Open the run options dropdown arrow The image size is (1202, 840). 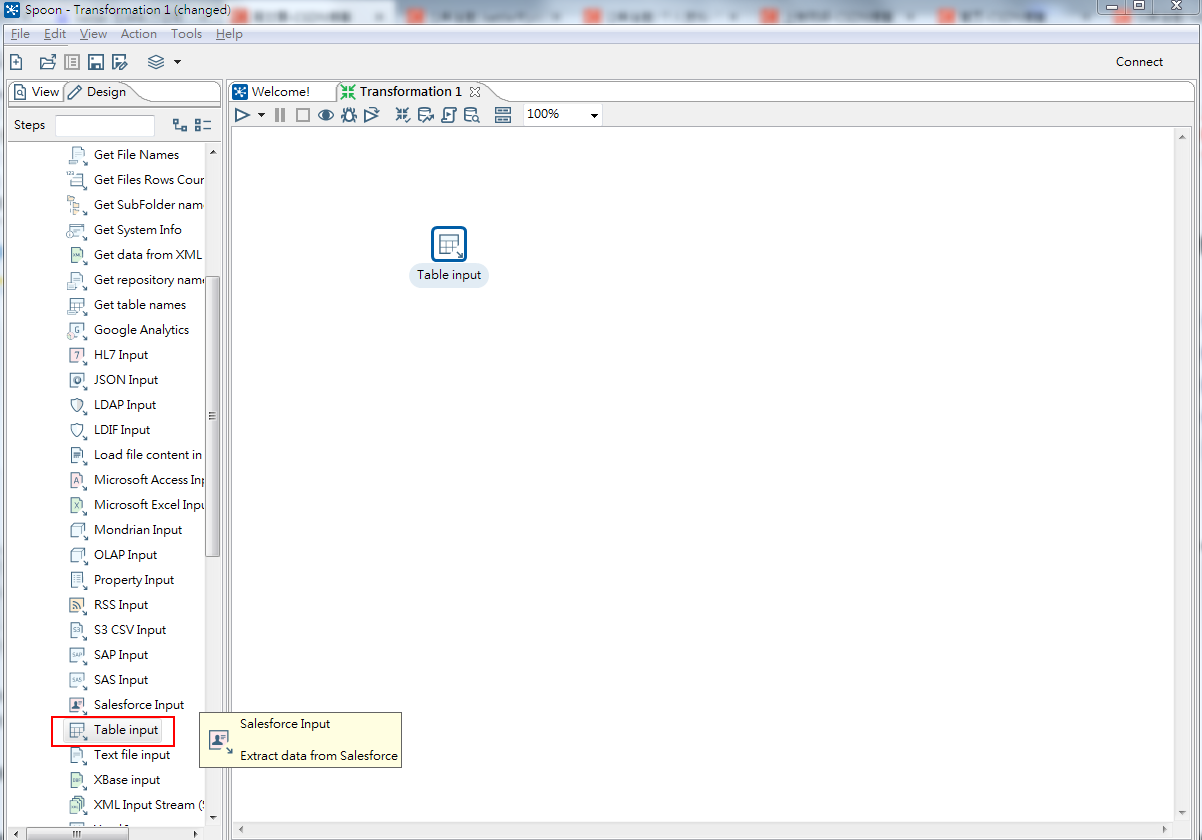click(x=261, y=114)
